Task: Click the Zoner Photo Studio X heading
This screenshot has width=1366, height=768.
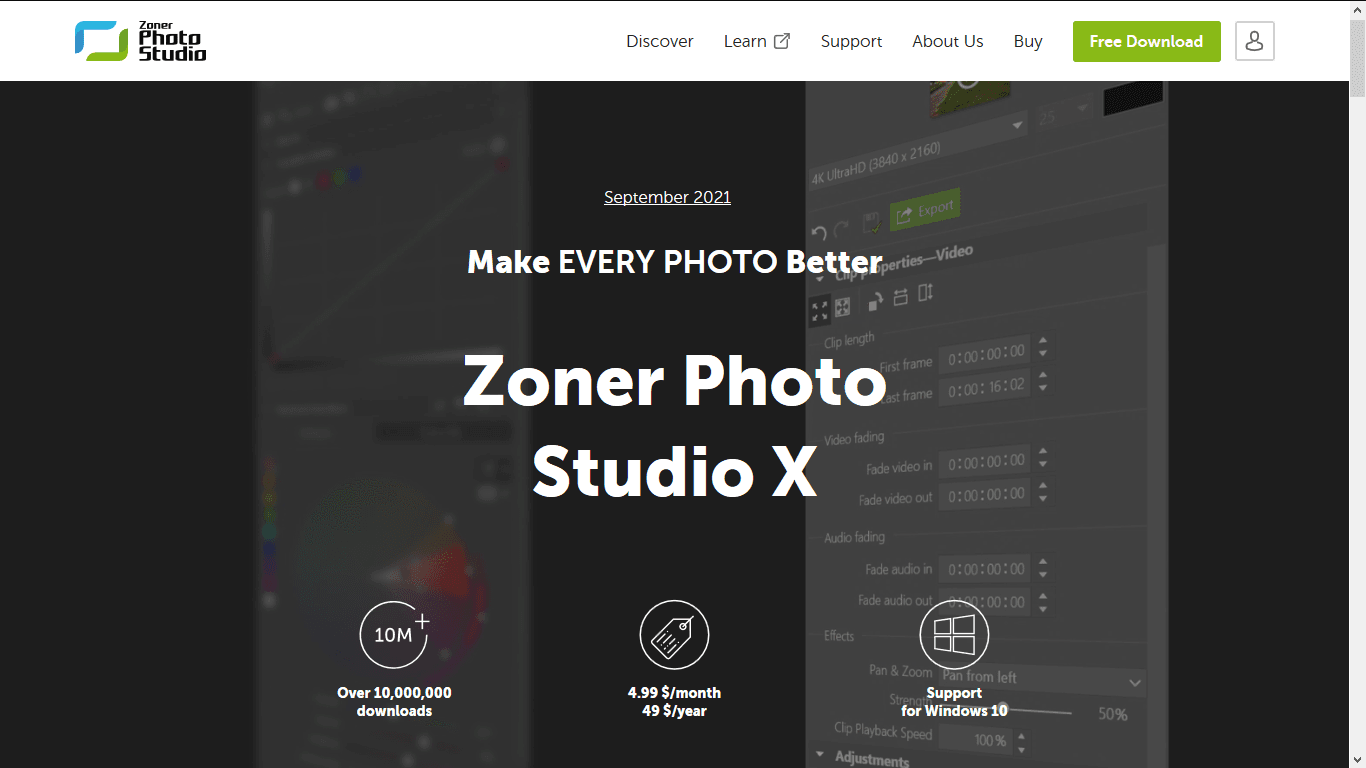Action: [675, 425]
